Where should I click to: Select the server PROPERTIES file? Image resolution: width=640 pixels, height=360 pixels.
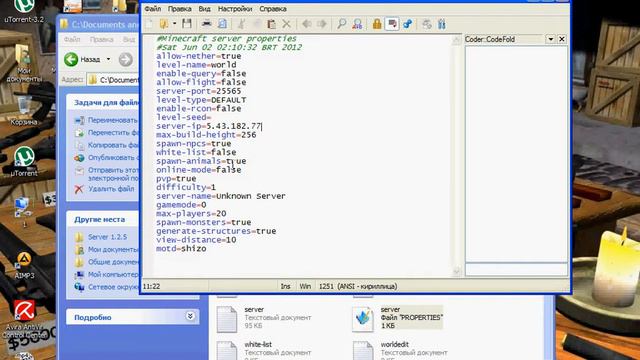pyautogui.click(x=398, y=318)
